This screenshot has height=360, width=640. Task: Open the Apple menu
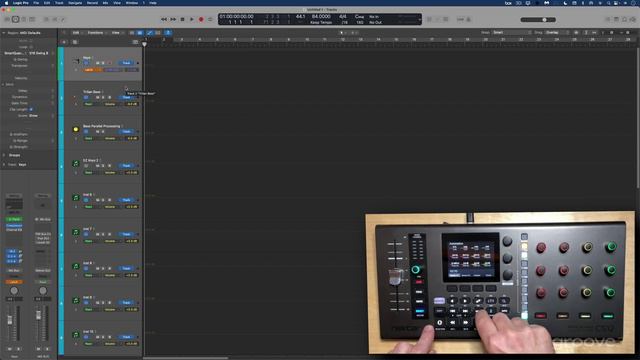coord(6,3)
